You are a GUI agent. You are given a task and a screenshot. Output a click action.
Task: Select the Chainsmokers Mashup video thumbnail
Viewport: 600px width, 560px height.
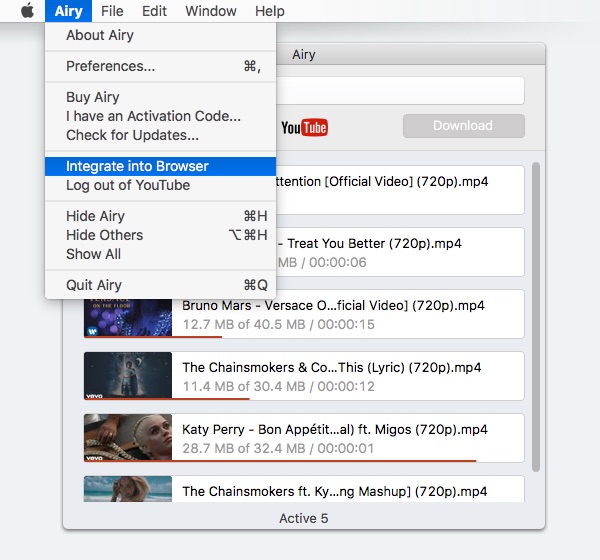tap(128, 488)
